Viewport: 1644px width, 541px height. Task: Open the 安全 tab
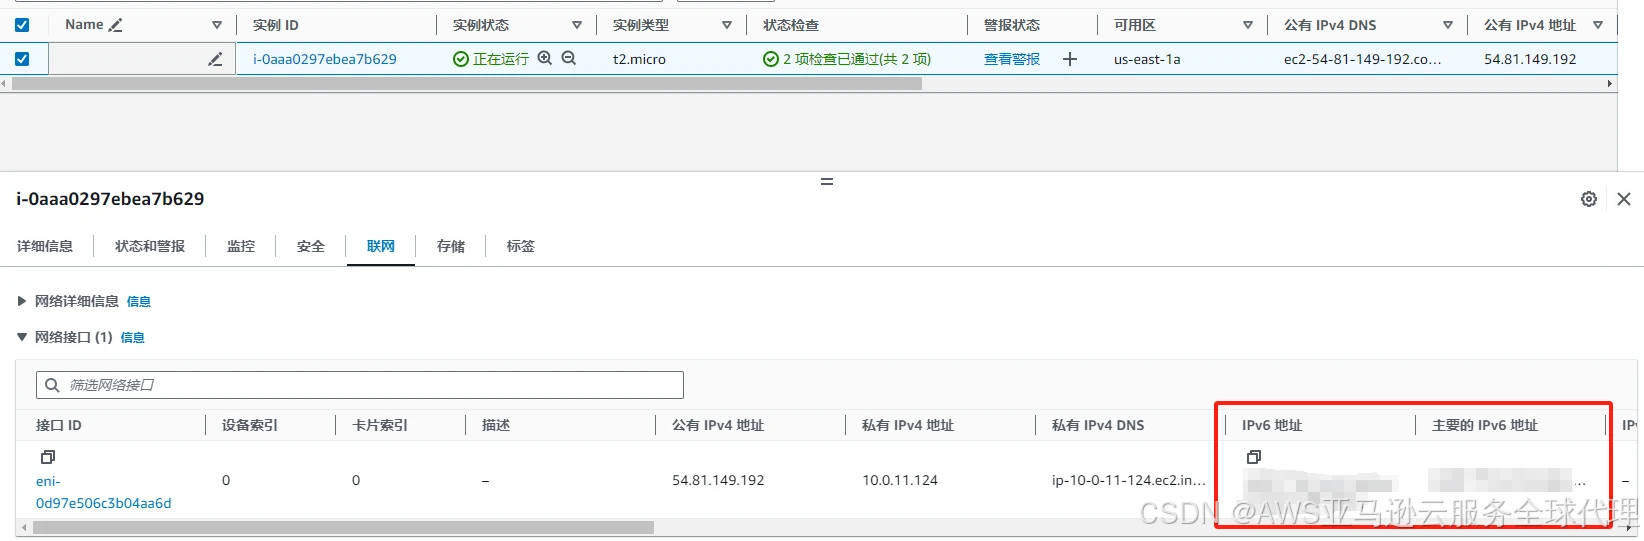[x=311, y=246]
